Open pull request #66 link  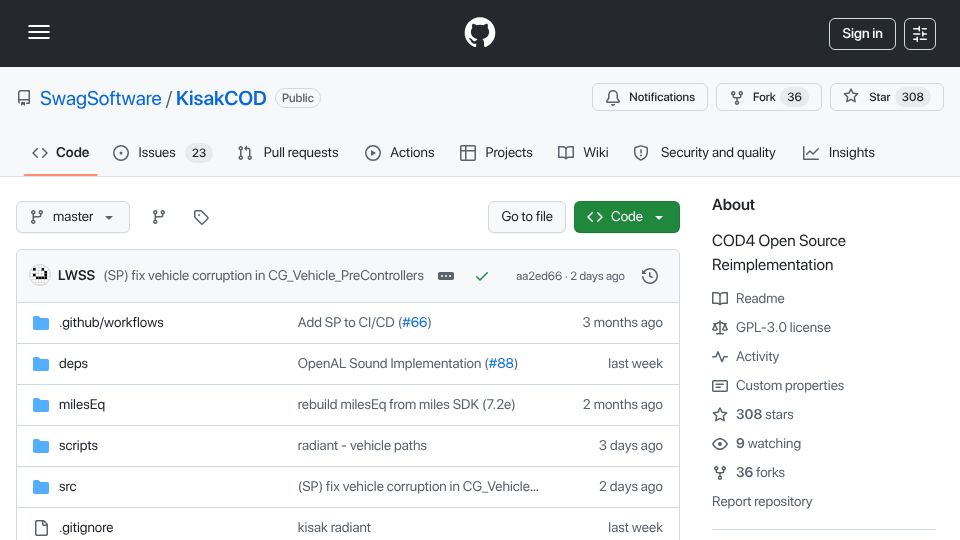point(415,323)
